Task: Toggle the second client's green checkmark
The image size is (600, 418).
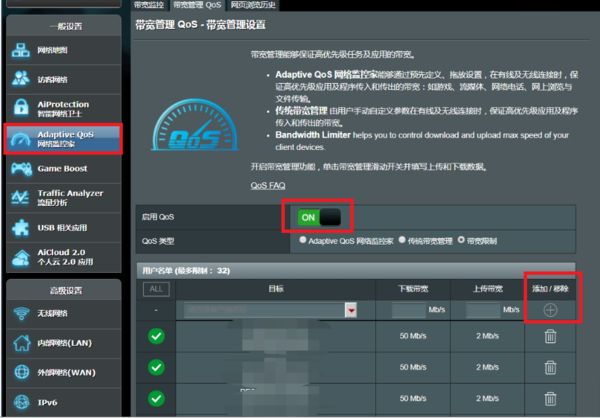Action: tap(157, 367)
